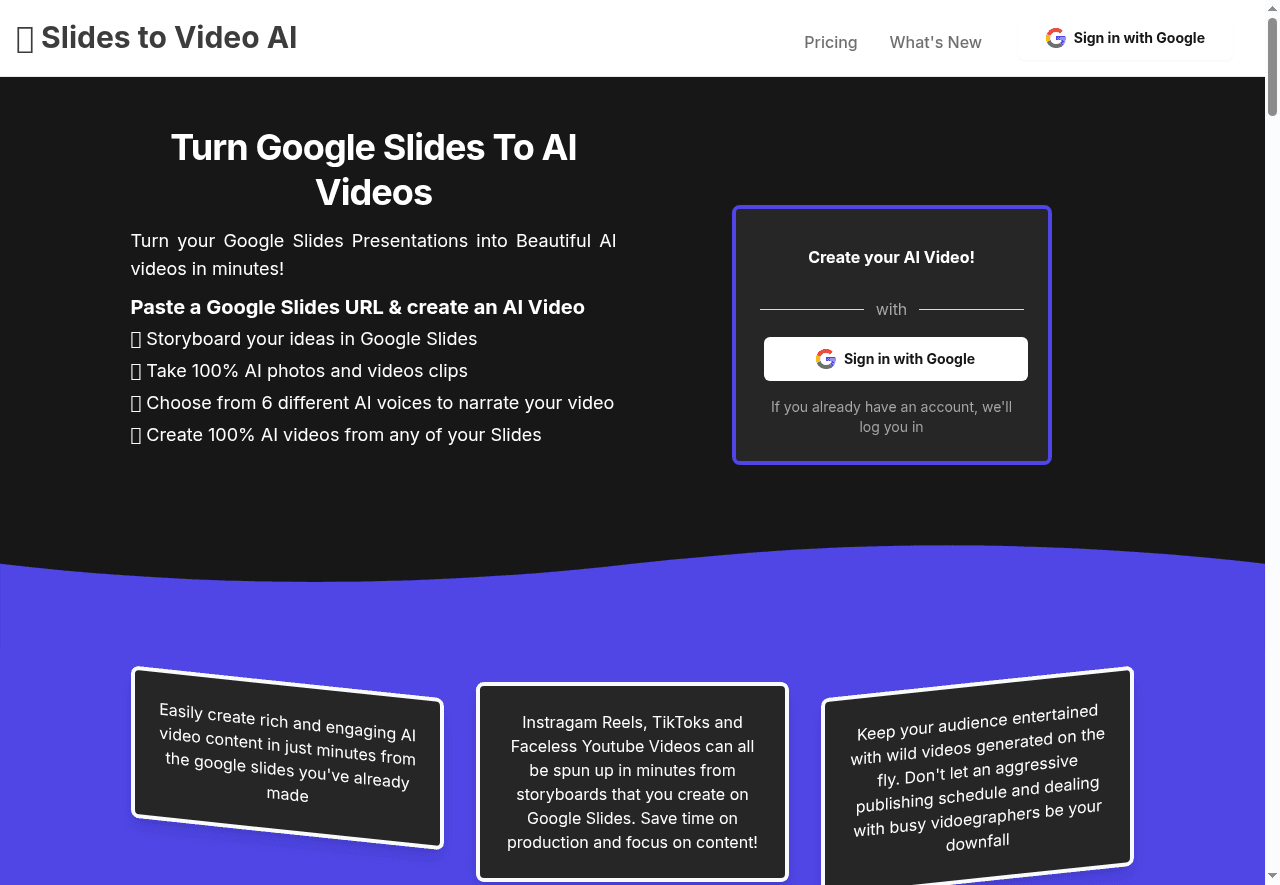Click the top-right Sign in with Google button
This screenshot has height=885, width=1280.
point(1125,38)
